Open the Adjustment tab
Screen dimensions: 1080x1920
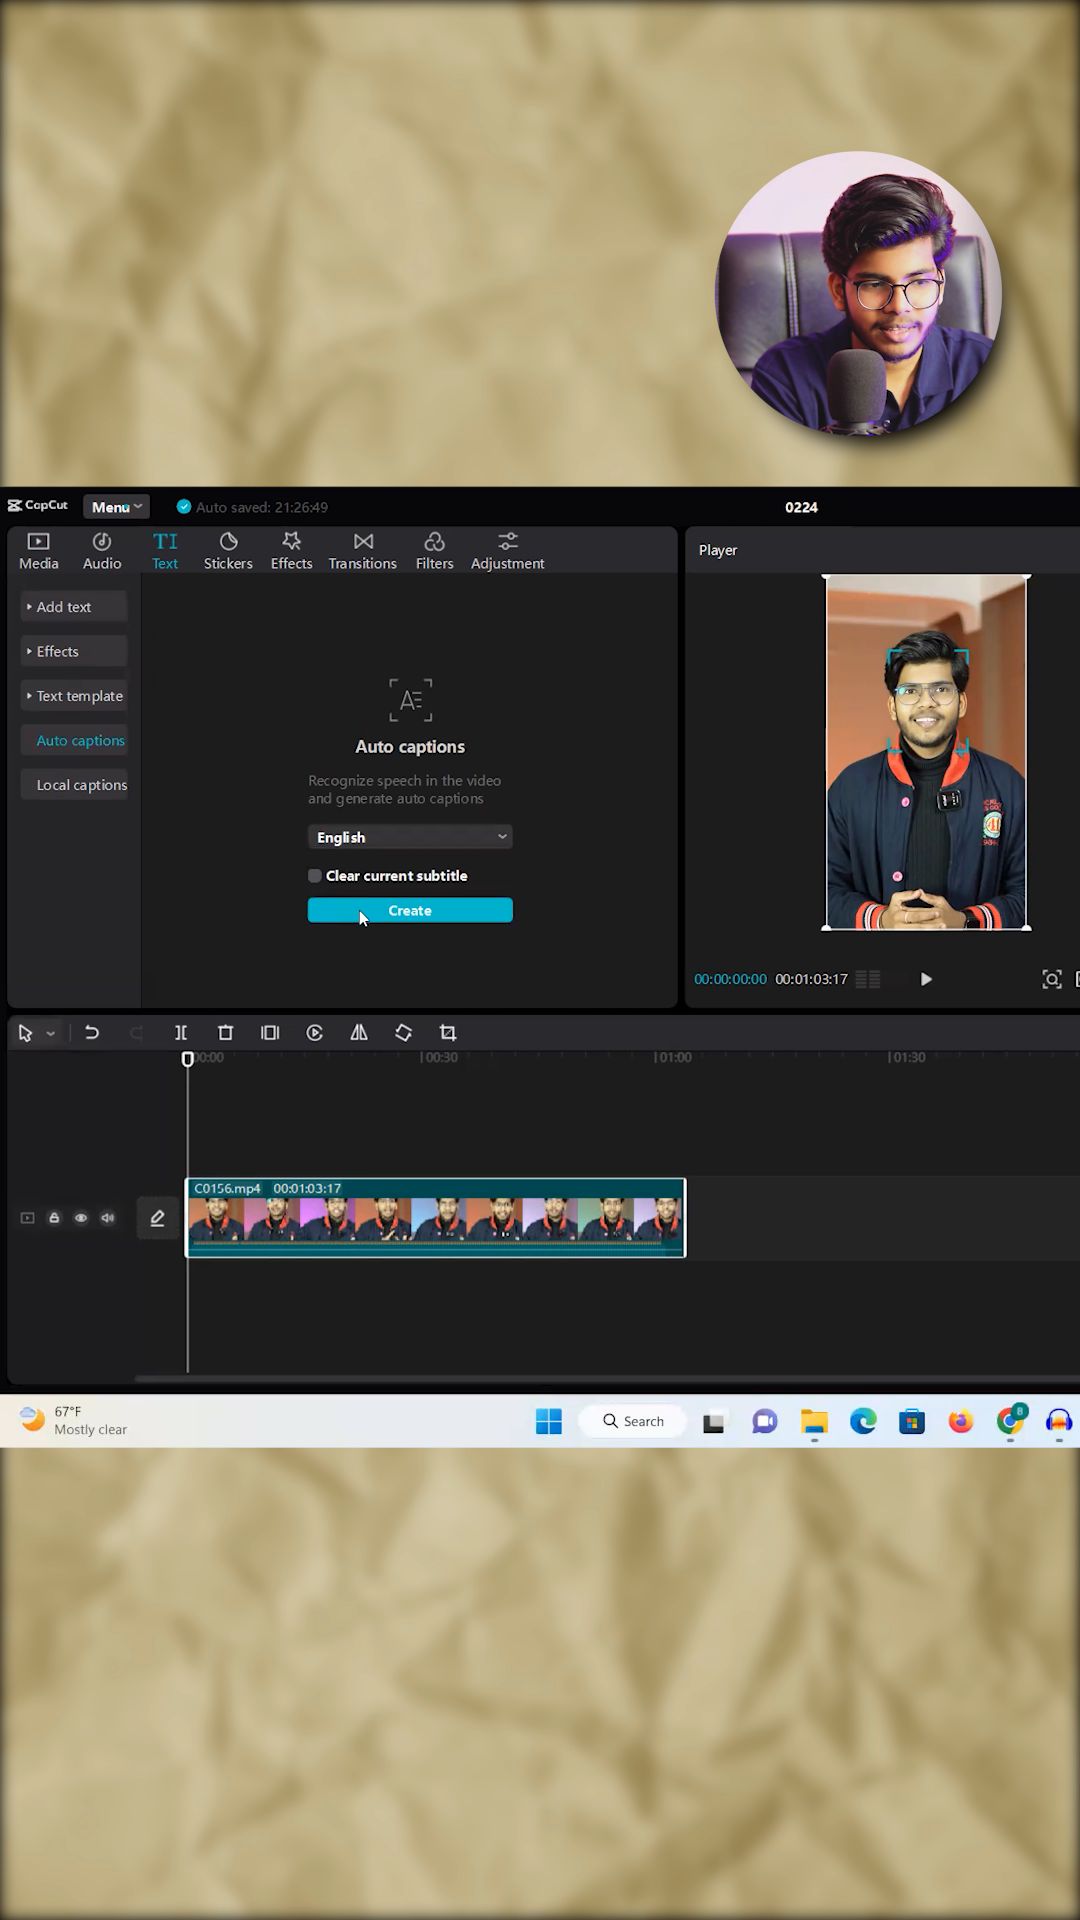[x=507, y=551]
